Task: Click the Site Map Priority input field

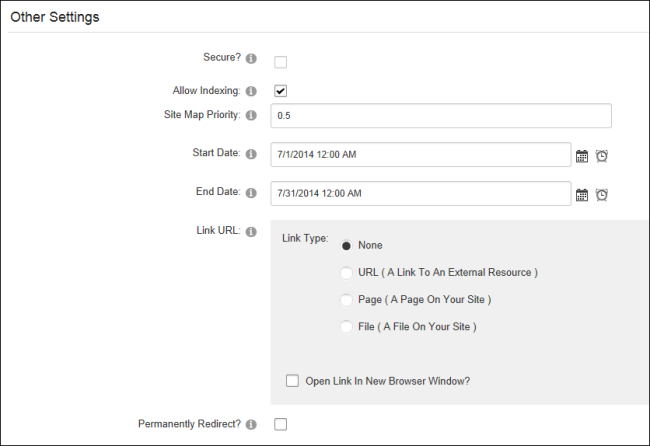Action: tap(441, 116)
